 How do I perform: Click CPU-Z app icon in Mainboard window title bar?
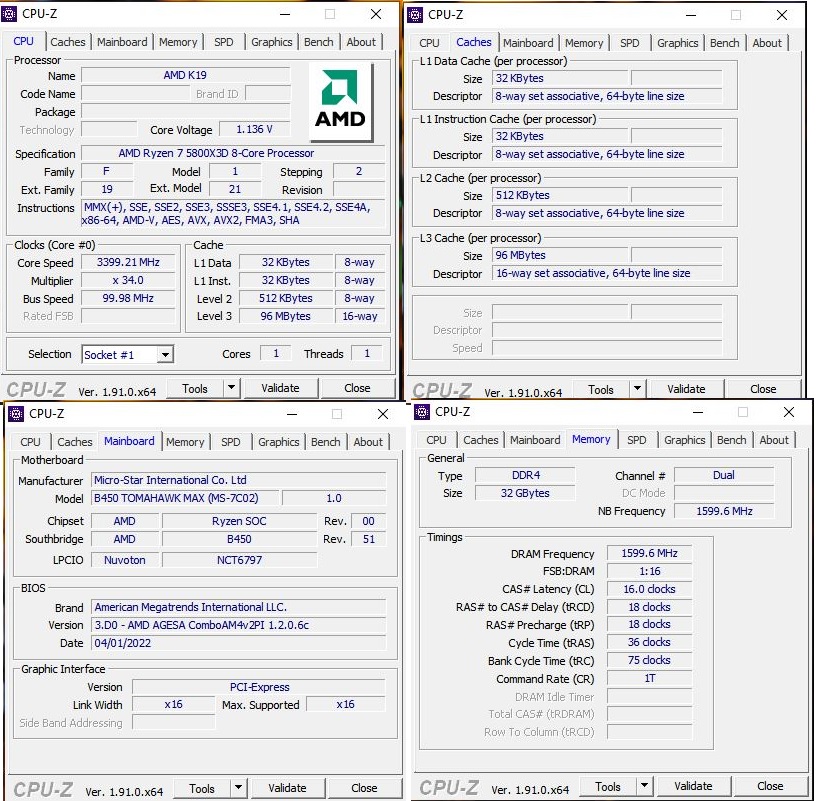(16, 414)
